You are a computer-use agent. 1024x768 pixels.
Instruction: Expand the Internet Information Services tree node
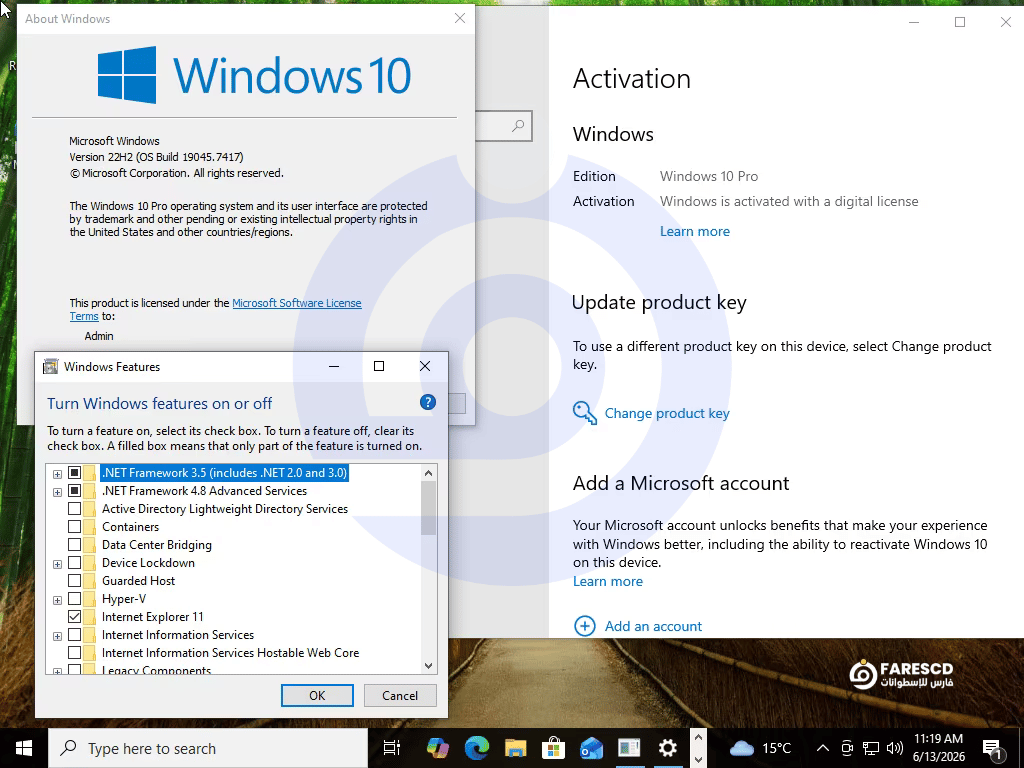tap(57, 635)
